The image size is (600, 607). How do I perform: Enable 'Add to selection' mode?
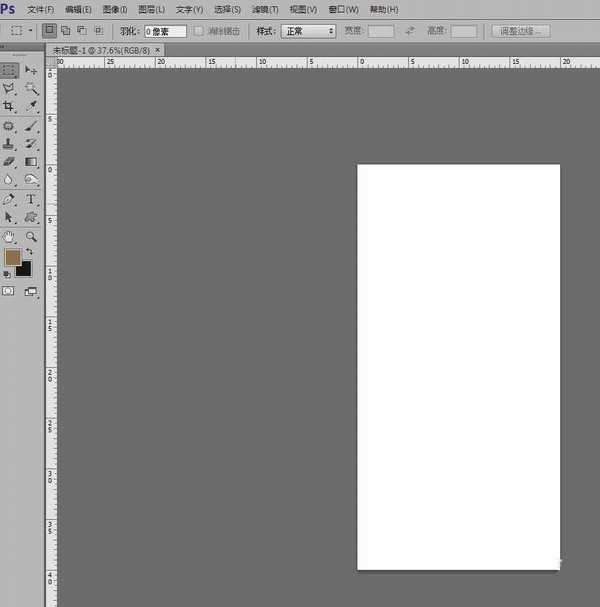coord(65,31)
